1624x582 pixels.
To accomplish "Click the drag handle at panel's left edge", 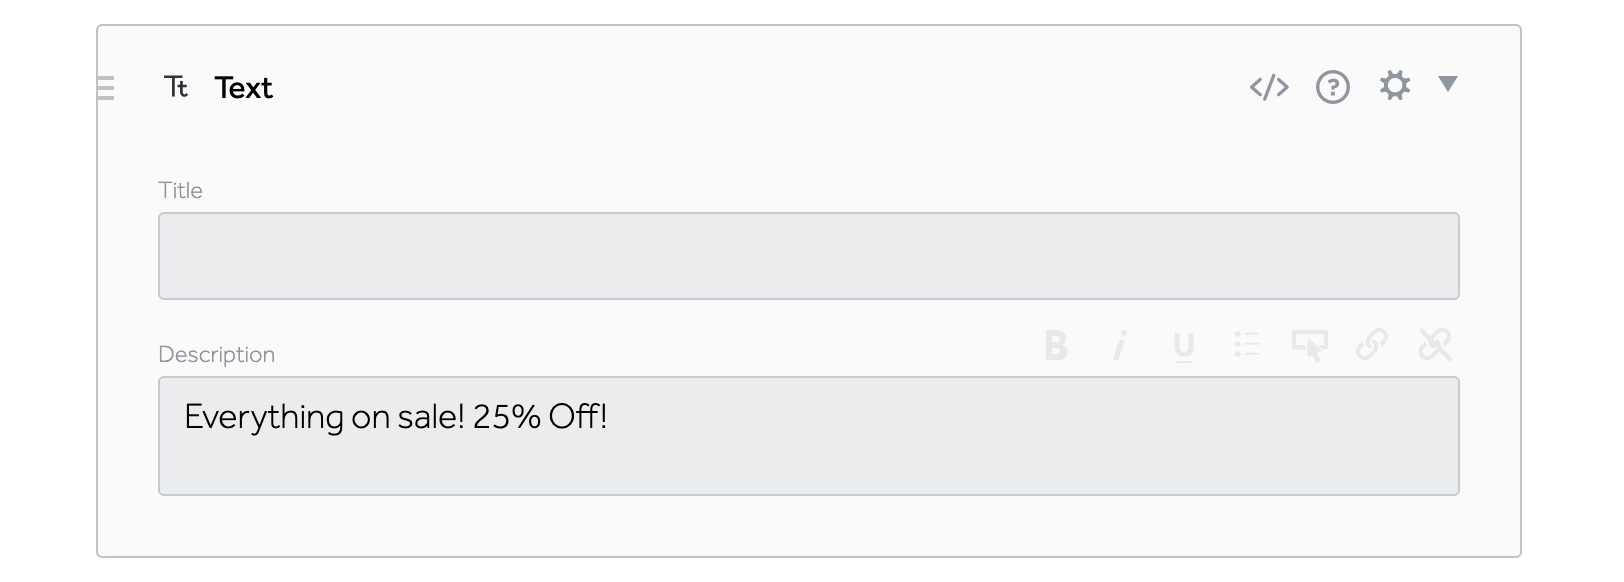I will pos(106,88).
